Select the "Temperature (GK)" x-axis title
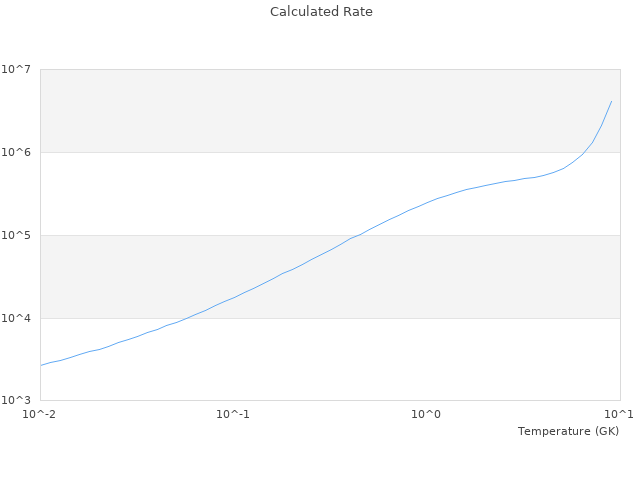 point(568,431)
